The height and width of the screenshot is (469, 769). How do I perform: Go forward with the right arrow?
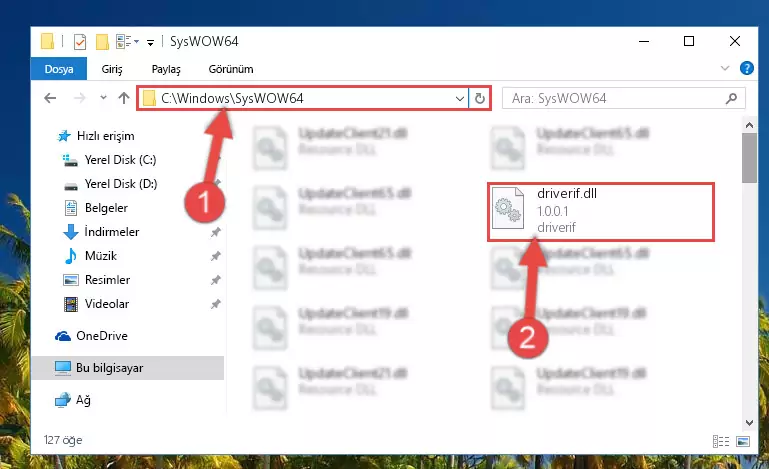click(79, 98)
